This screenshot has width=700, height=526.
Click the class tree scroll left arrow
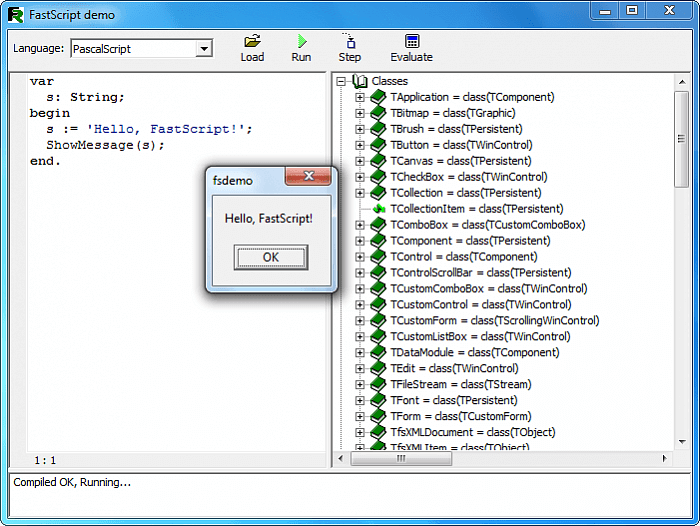[x=341, y=459]
